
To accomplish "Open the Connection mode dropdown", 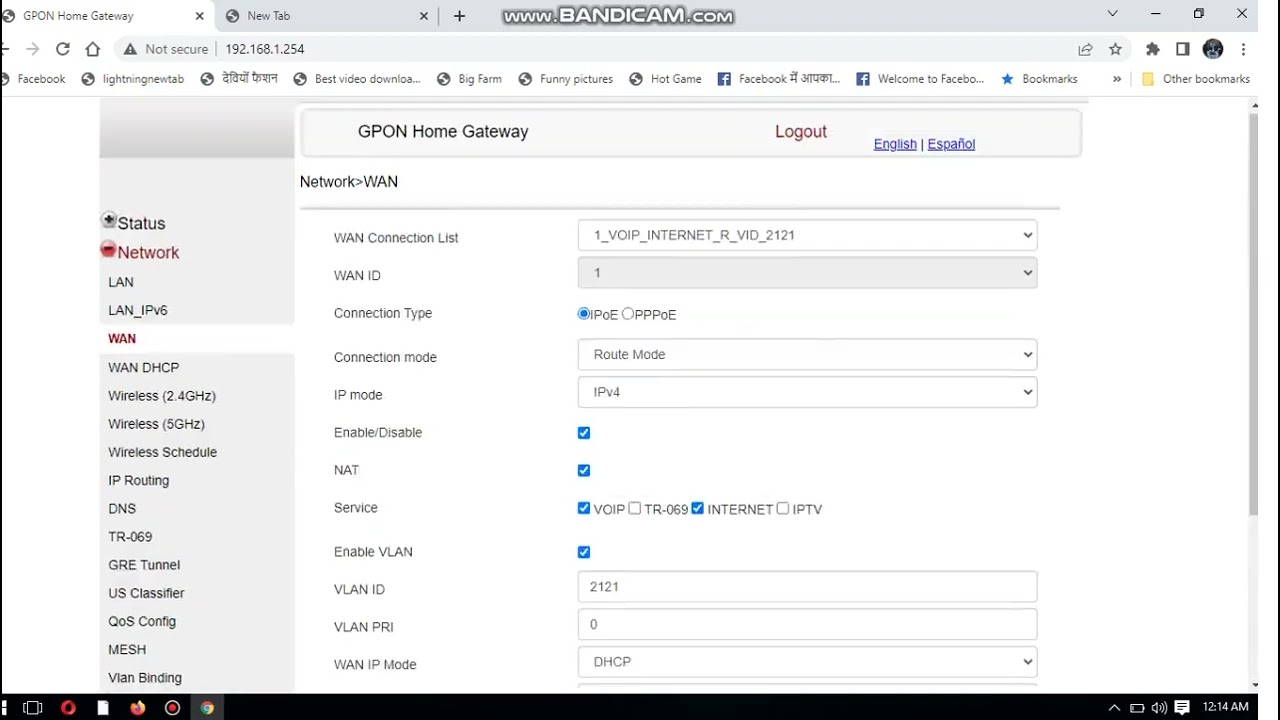I will (x=807, y=355).
